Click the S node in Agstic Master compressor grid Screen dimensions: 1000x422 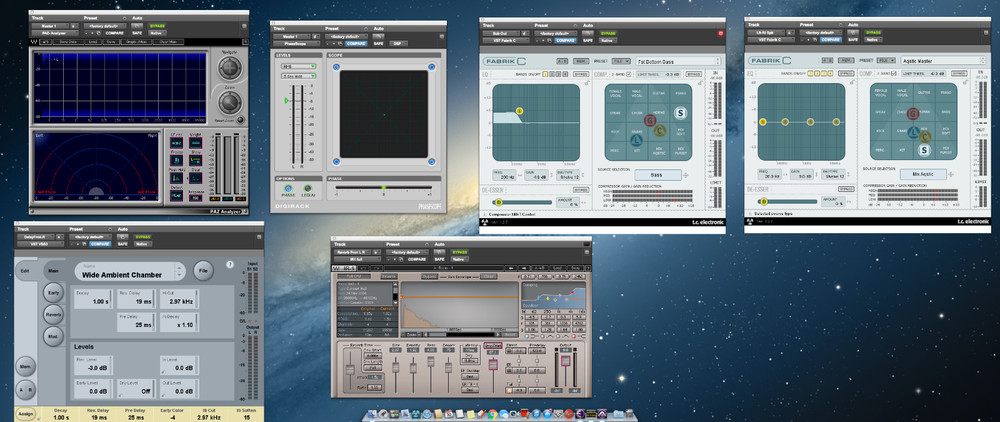[x=924, y=150]
